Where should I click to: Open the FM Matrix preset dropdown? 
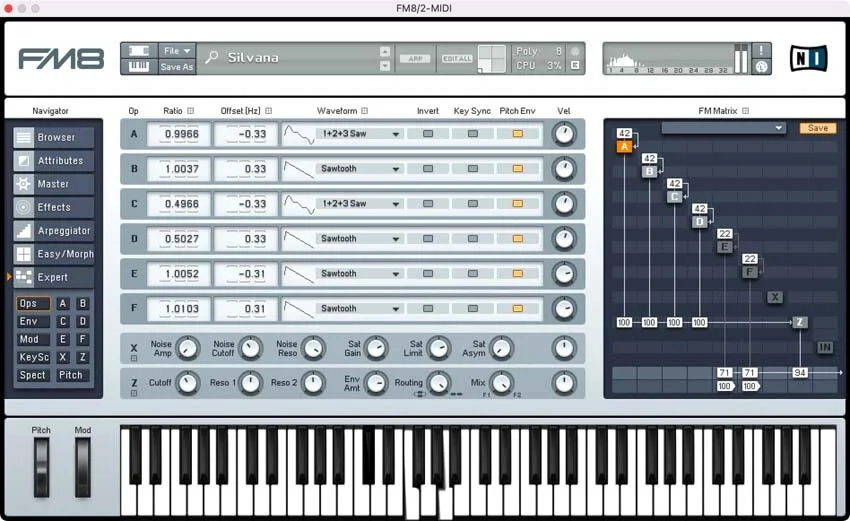(x=723, y=128)
